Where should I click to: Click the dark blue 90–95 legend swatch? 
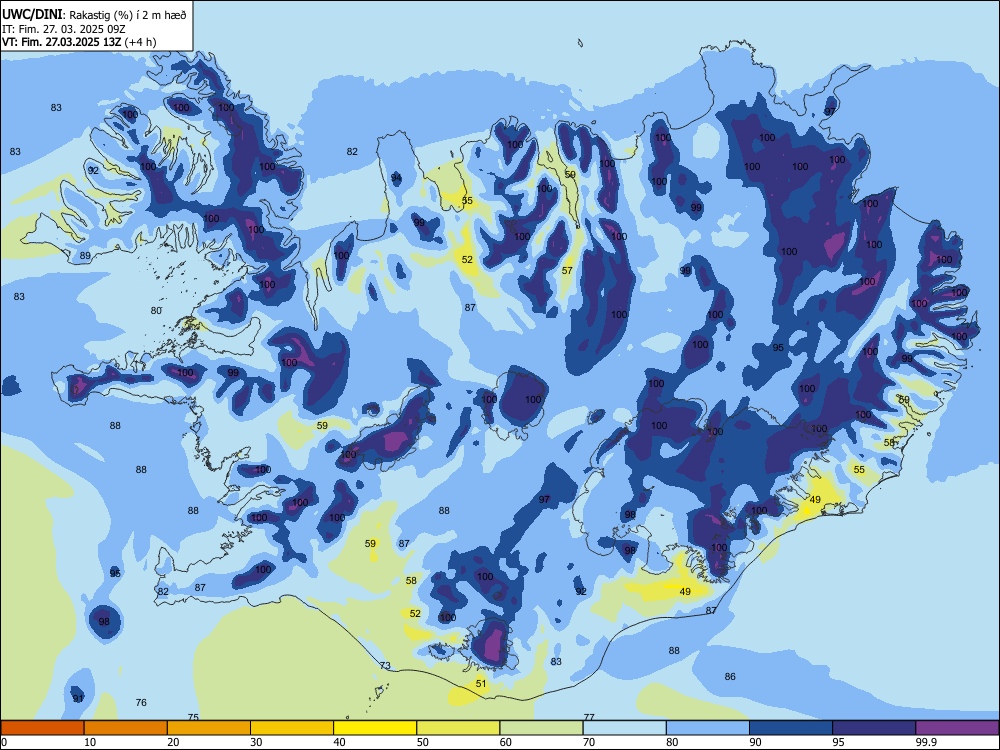(791, 728)
